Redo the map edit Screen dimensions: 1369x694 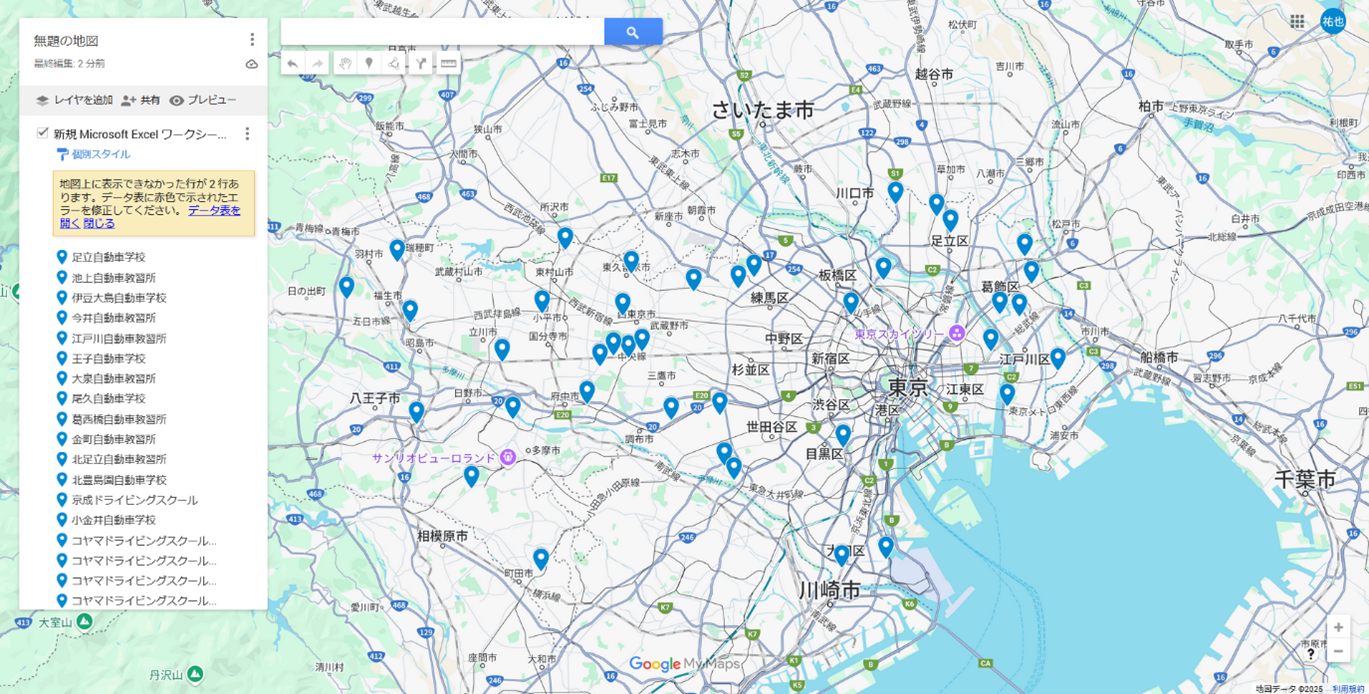(317, 64)
